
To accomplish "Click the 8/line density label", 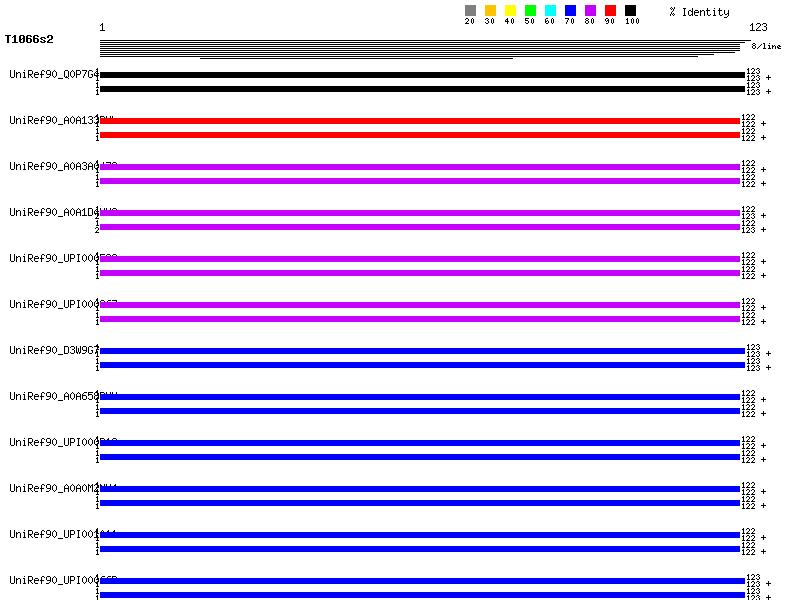I will [x=766, y=46].
